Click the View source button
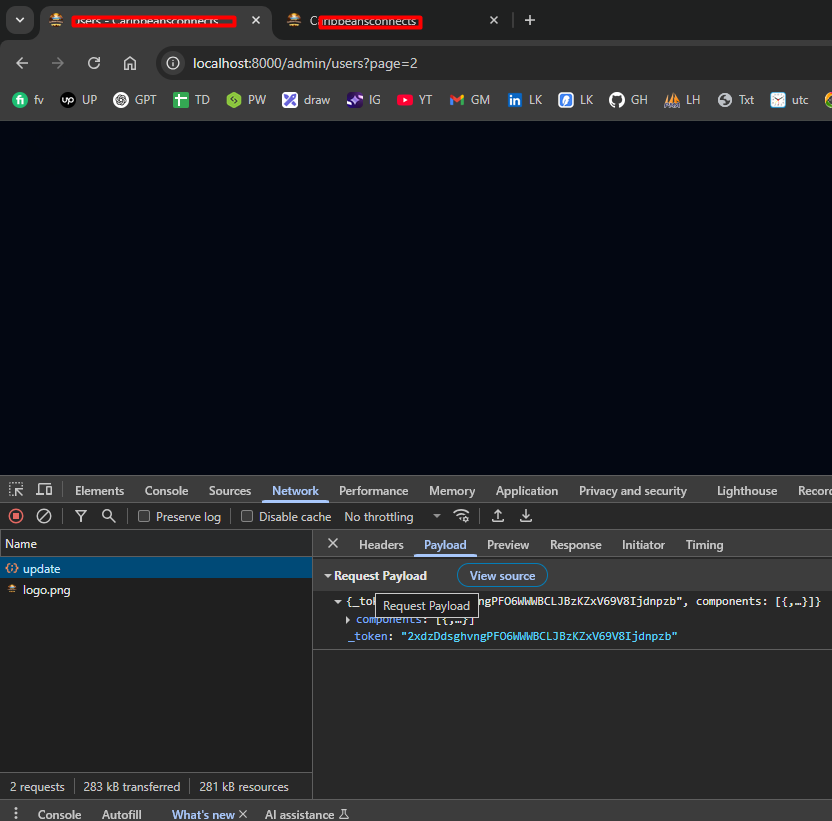 (502, 576)
